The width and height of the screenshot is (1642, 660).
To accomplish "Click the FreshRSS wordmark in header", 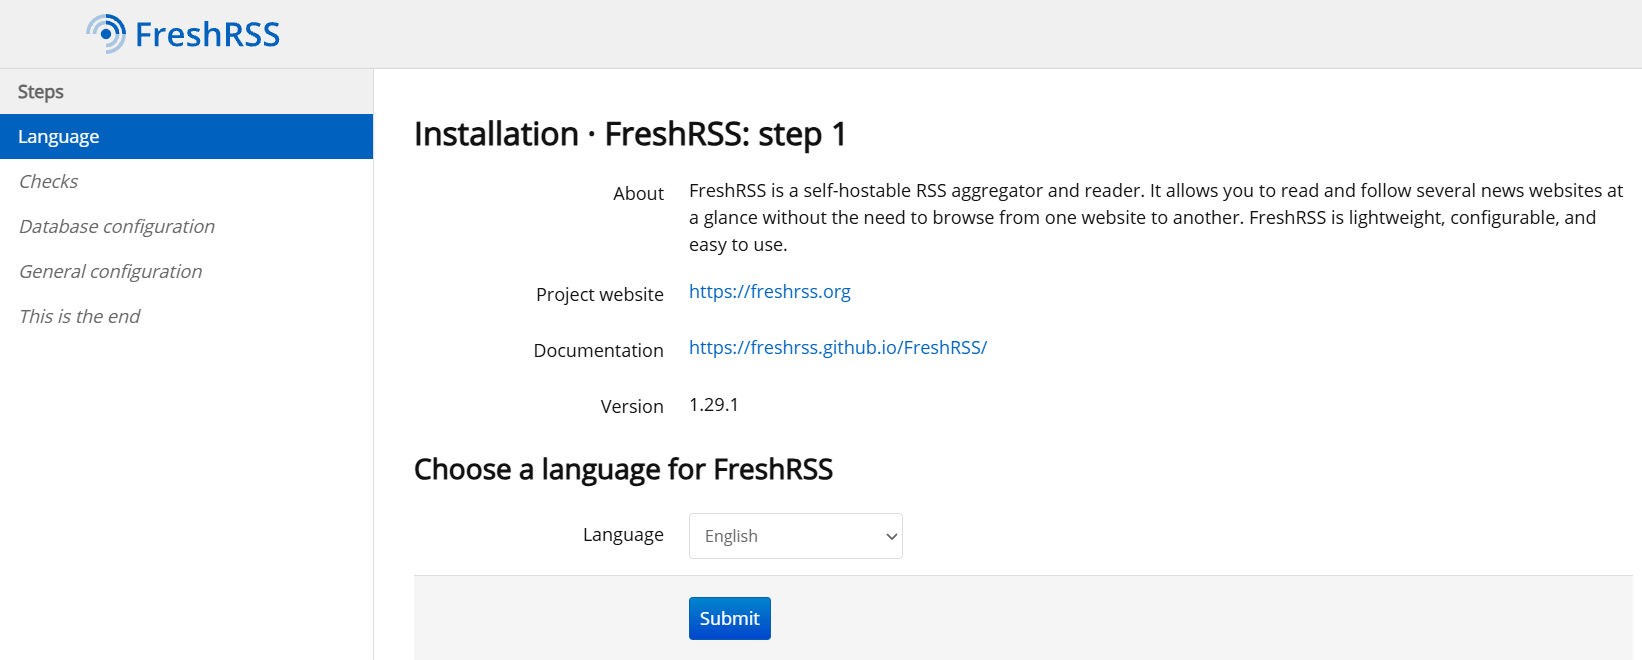I will click(x=207, y=34).
